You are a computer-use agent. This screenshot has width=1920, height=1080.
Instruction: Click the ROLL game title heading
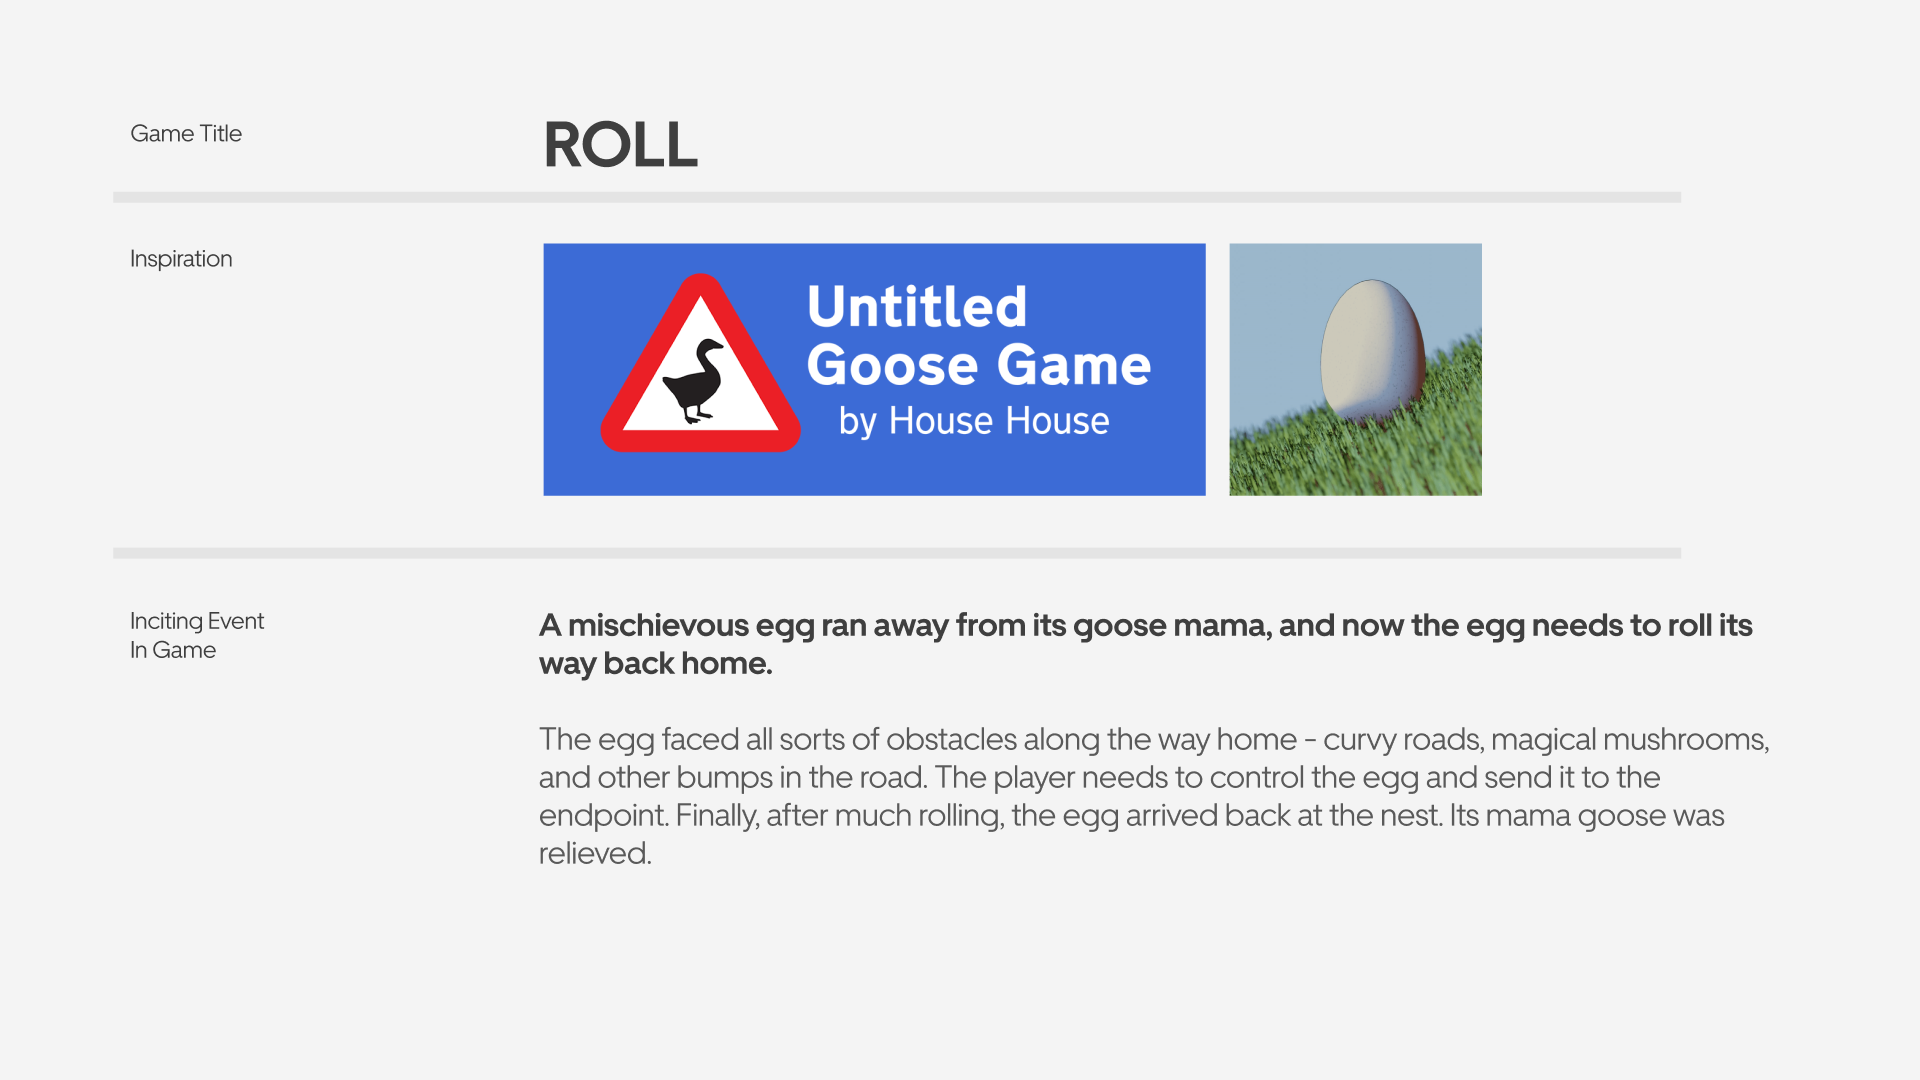[x=620, y=145]
